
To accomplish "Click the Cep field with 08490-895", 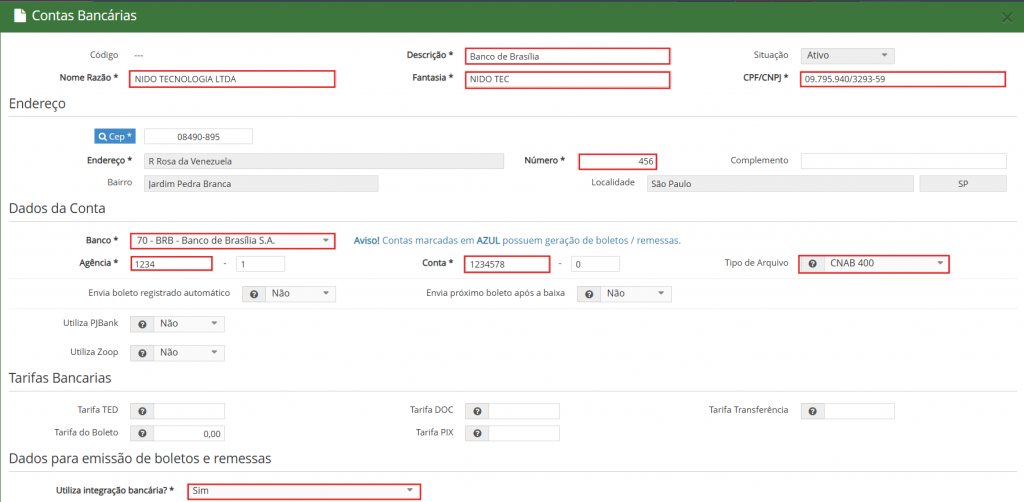I will click(199, 136).
